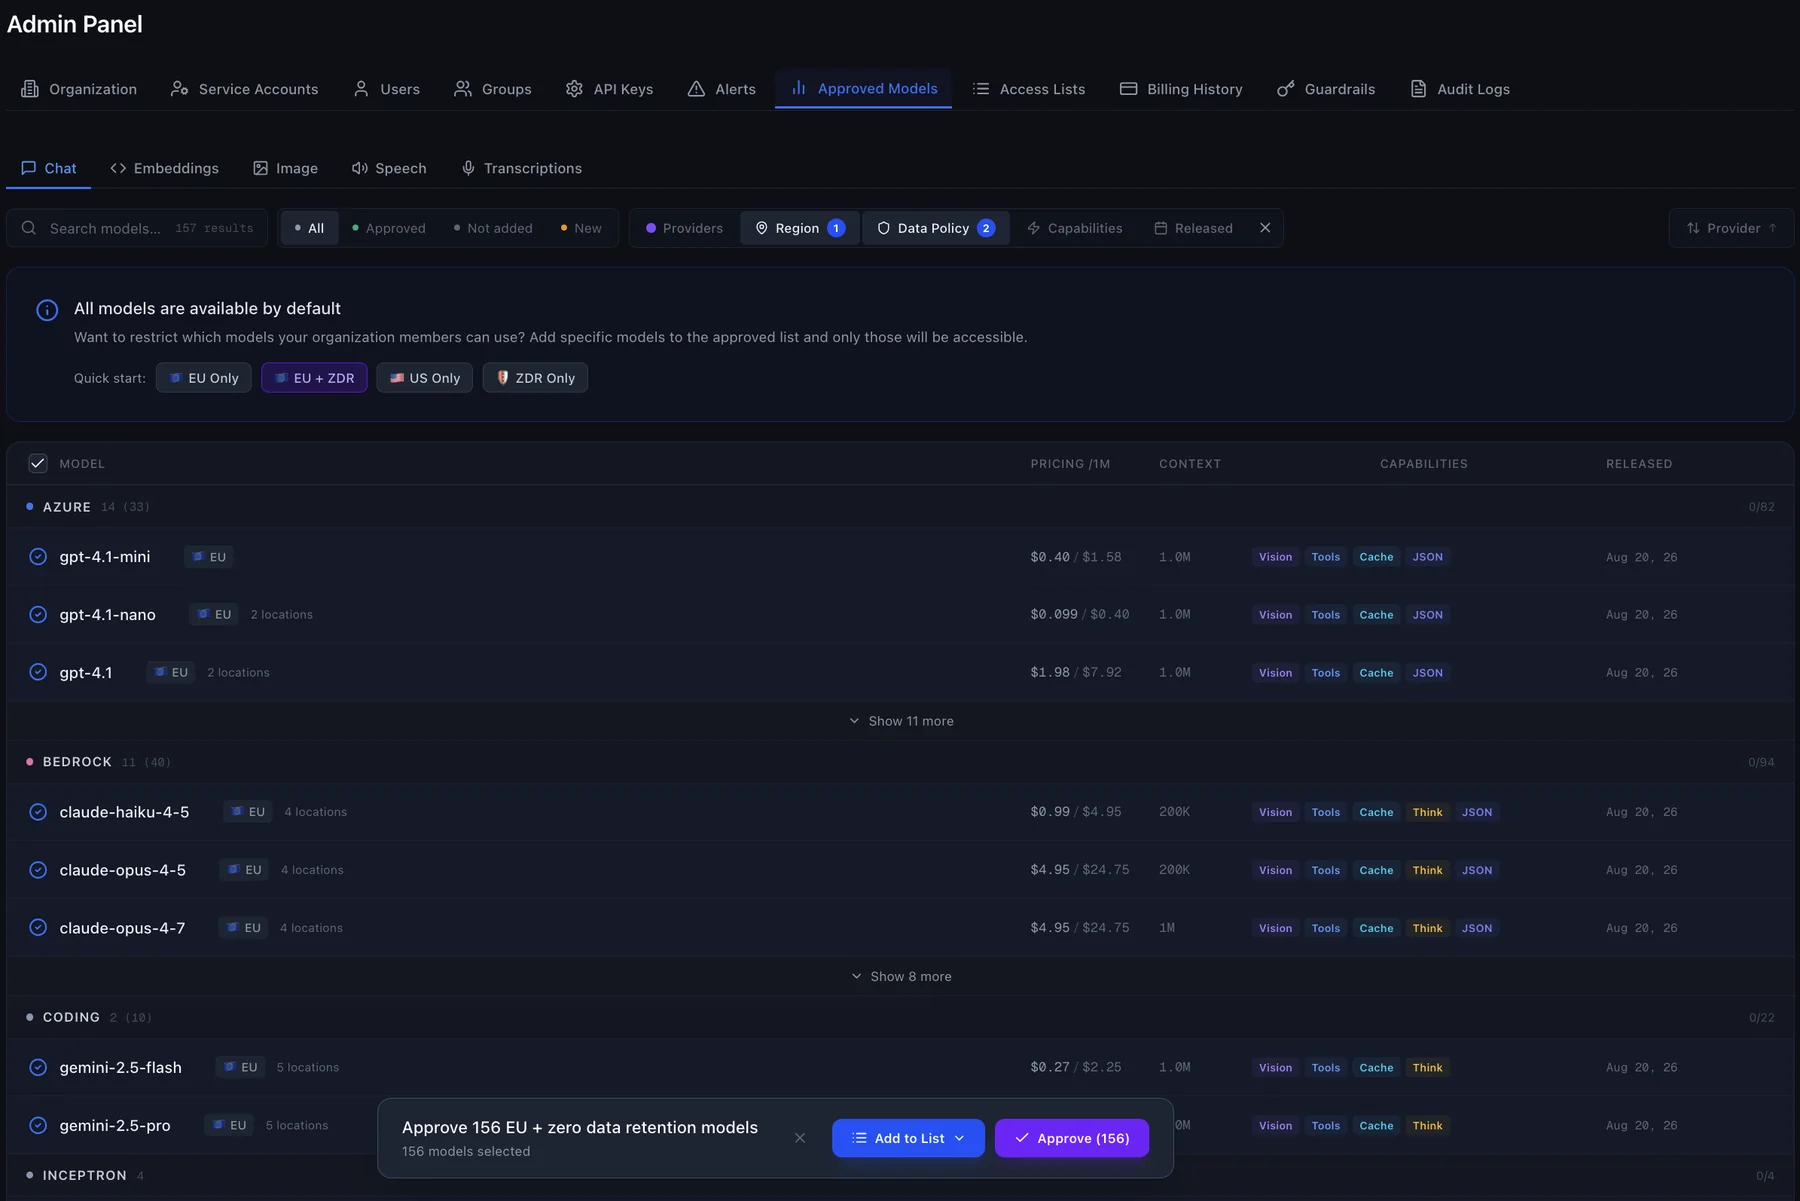The width and height of the screenshot is (1800, 1201).
Task: Click 4 locations next to claude-haiku-4-5
Action: point(316,812)
